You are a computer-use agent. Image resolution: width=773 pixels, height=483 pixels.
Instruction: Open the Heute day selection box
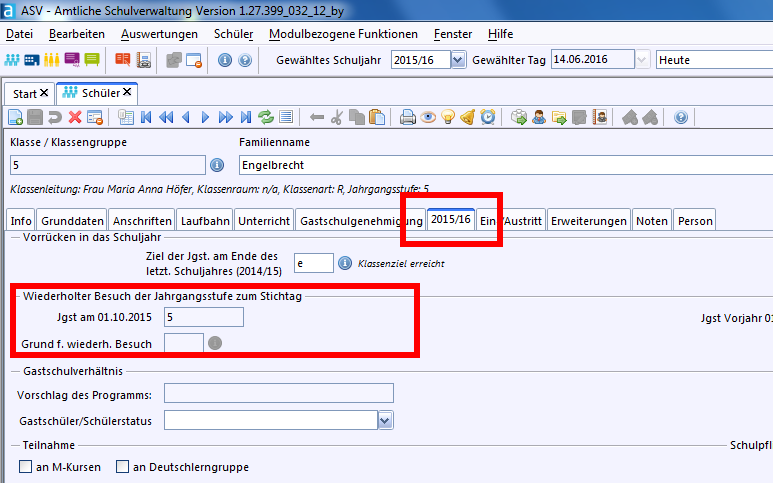tap(714, 60)
